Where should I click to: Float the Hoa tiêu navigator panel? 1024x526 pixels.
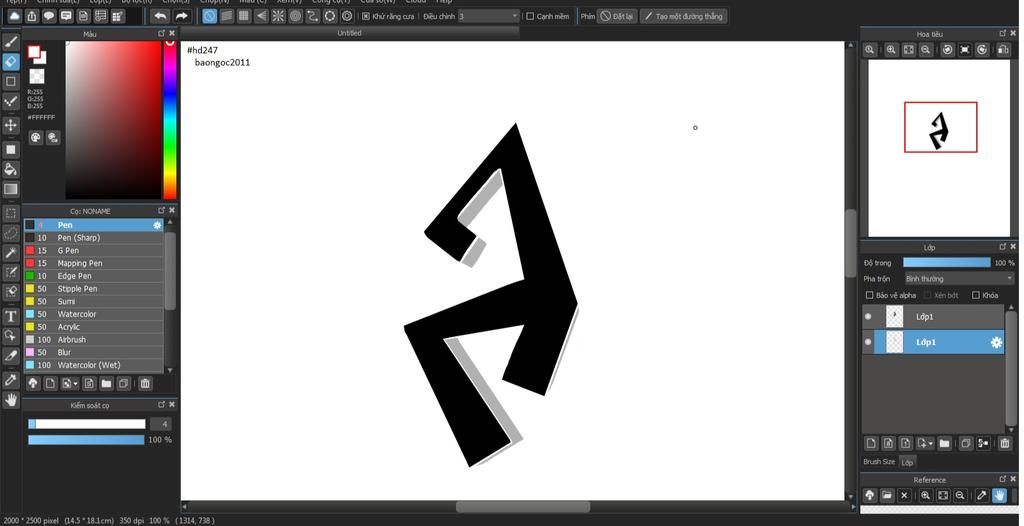point(1003,33)
